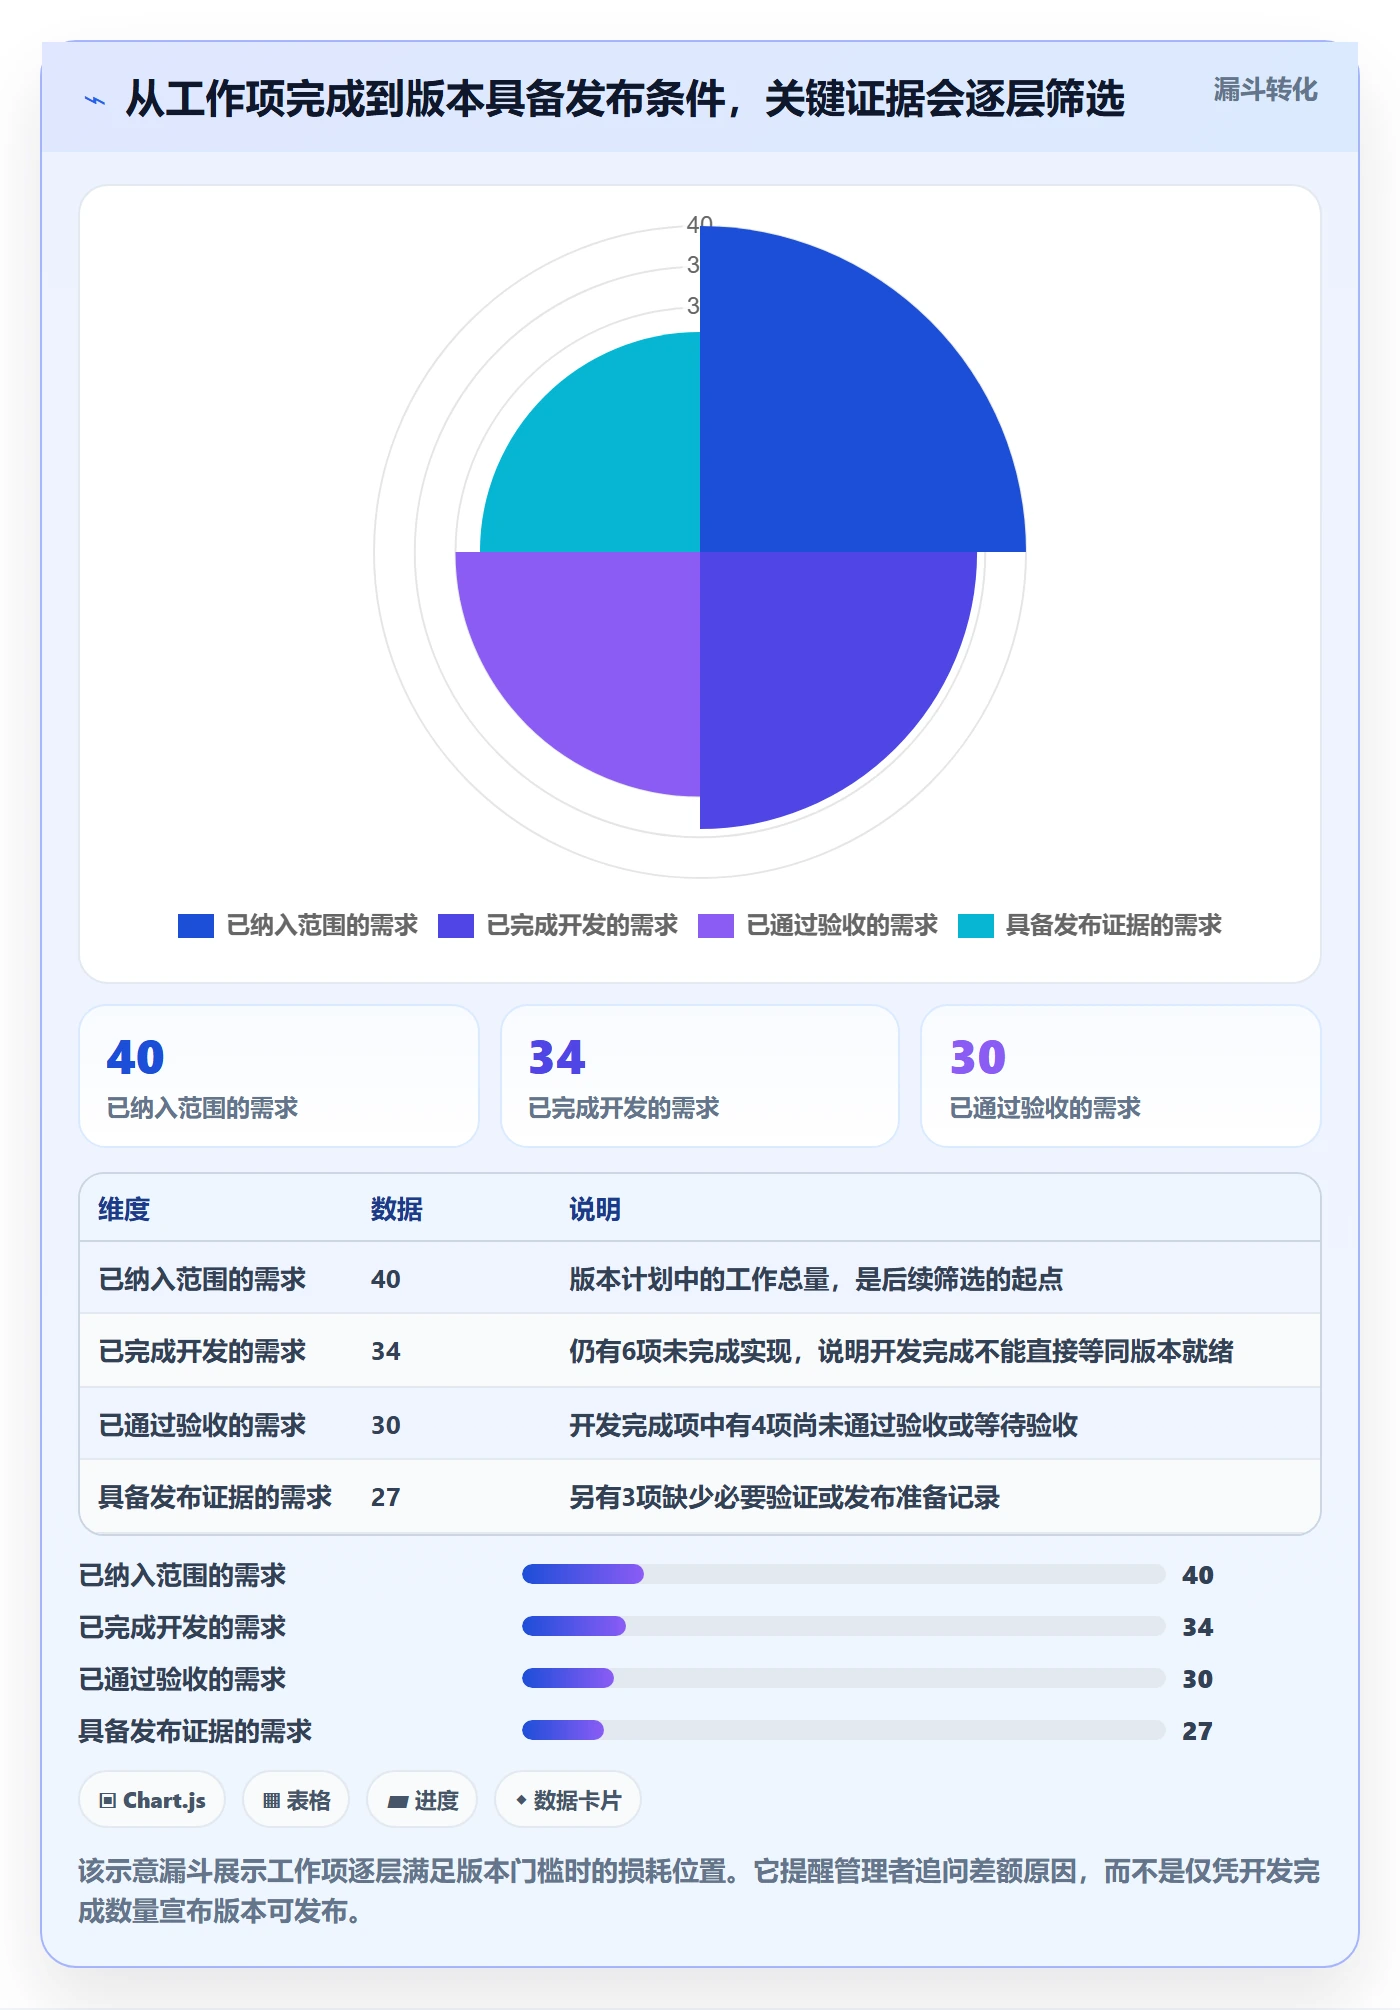Click the value 27 in the table
The width and height of the screenshot is (1400, 2010).
coord(386,1497)
